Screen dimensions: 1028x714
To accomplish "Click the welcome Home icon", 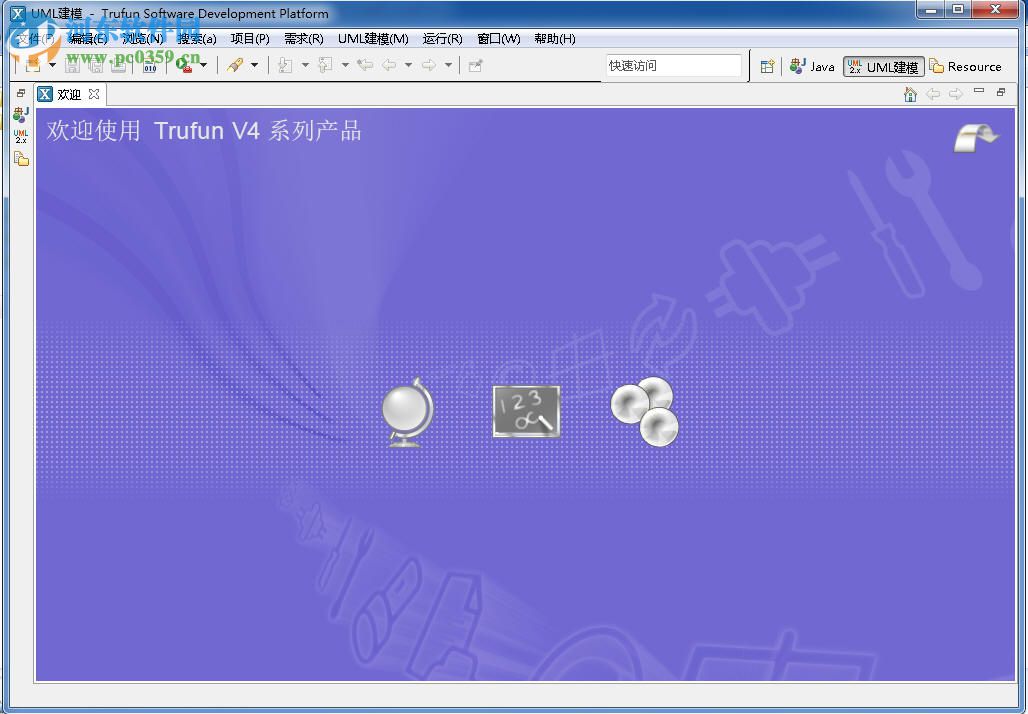I will [910, 94].
